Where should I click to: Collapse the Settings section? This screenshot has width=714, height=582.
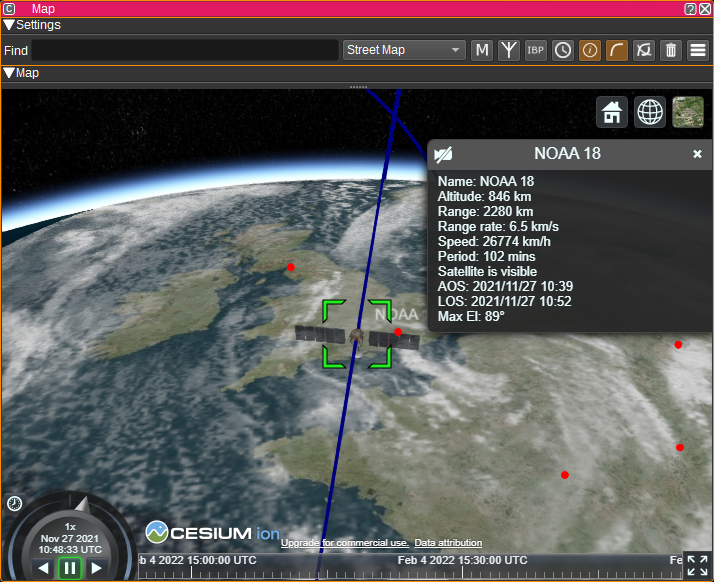point(9,25)
